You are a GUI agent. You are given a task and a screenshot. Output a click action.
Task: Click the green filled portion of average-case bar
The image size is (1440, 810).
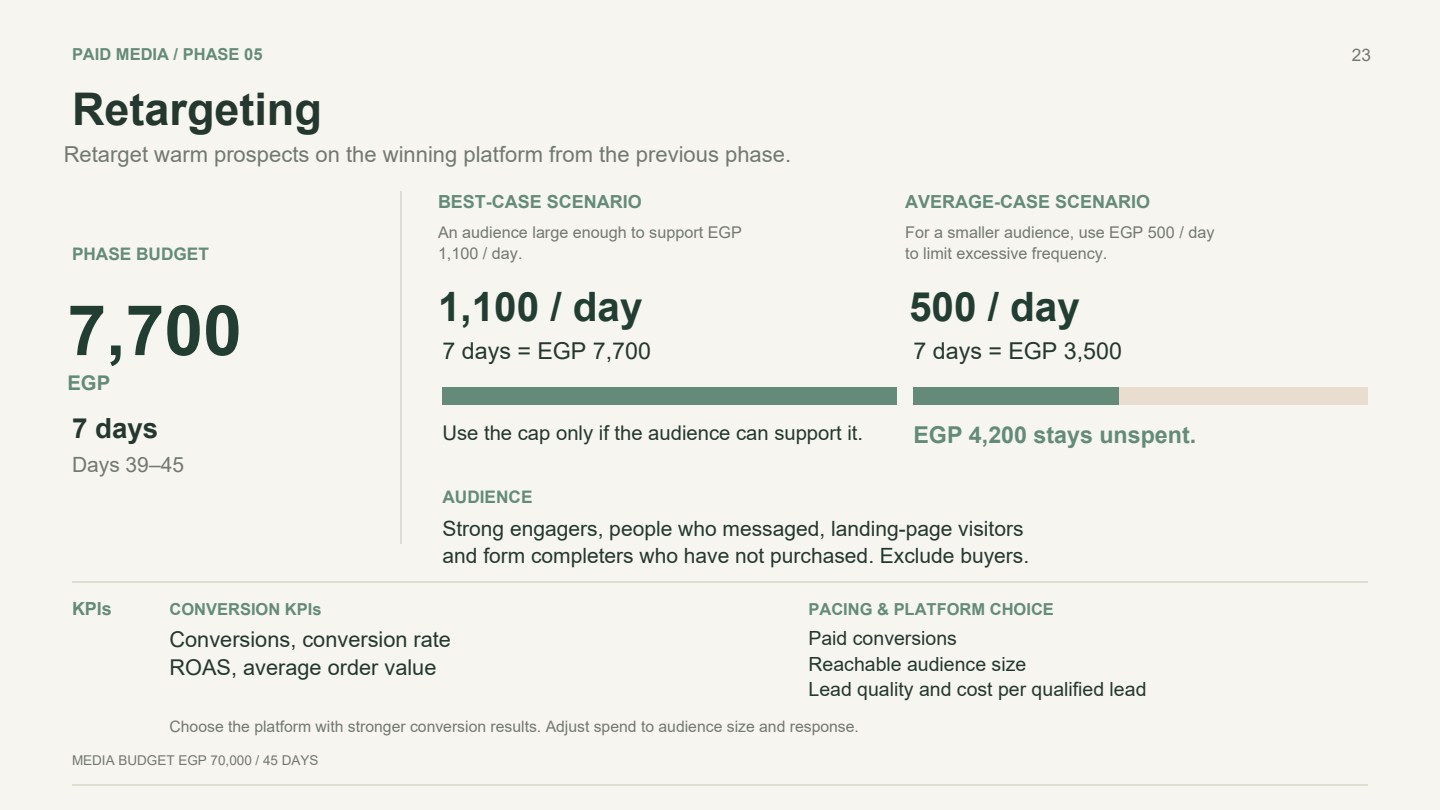(1016, 396)
